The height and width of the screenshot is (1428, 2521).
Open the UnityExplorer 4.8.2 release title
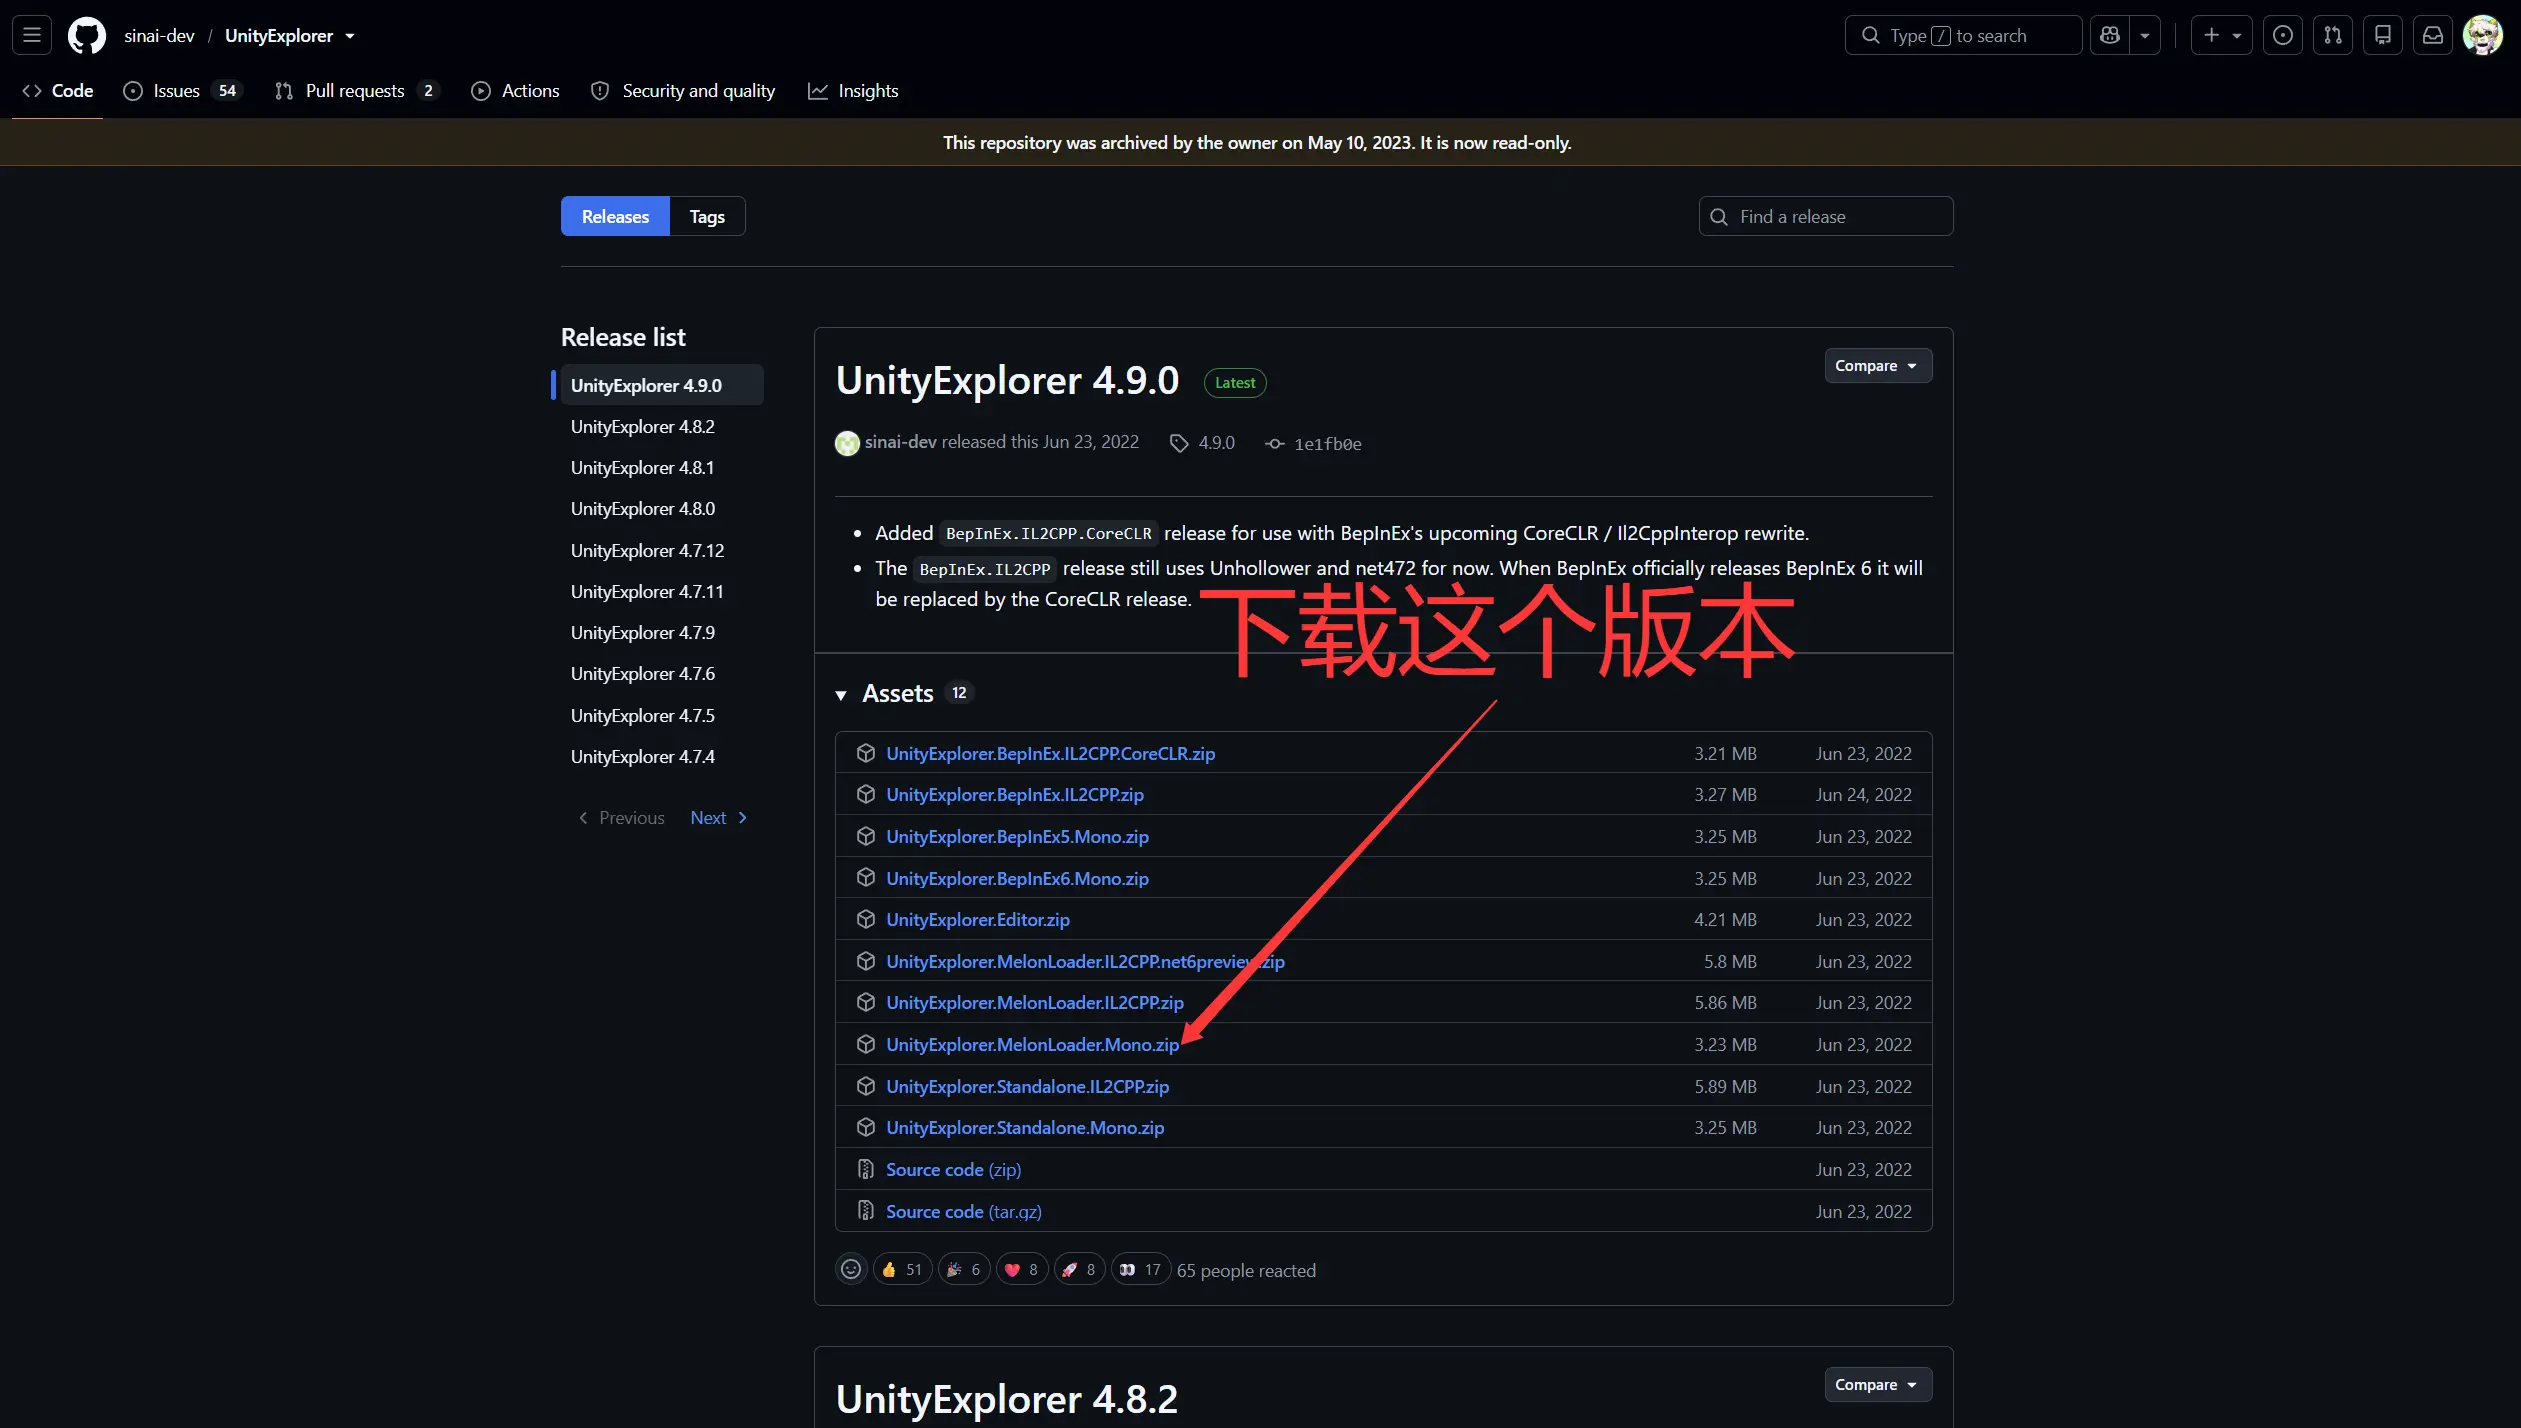click(x=1007, y=1400)
